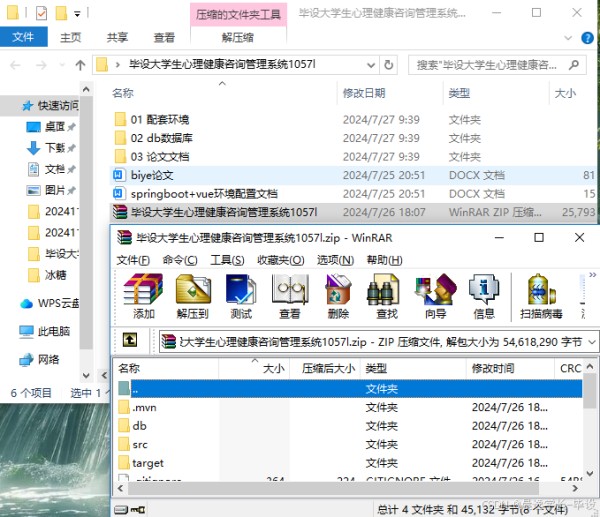Open WinRAR archive path dropdown
This screenshot has height=517, width=600.
592,342
